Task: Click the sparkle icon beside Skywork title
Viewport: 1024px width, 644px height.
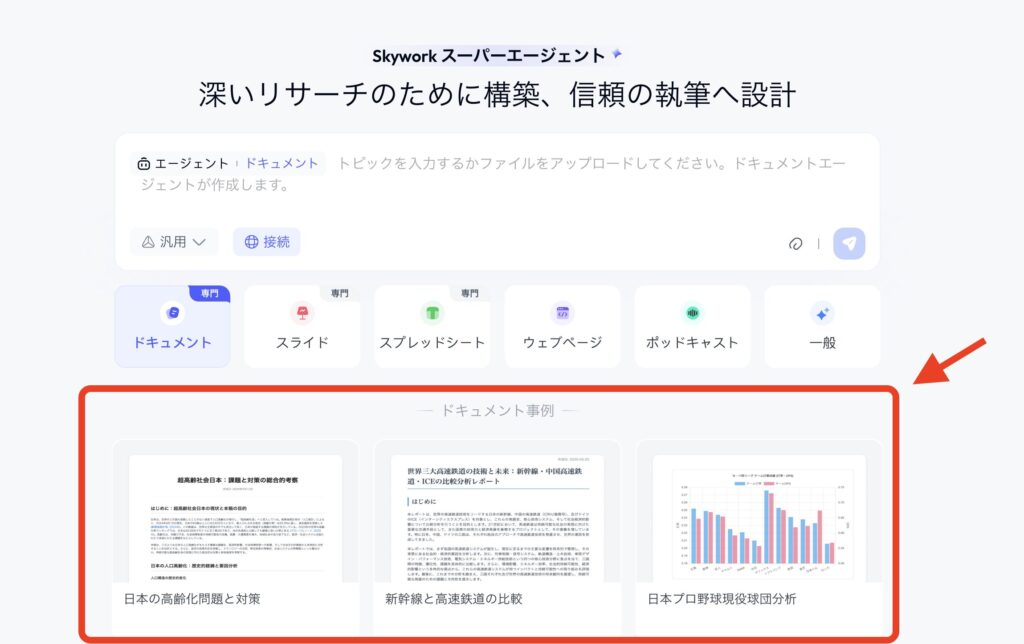Action: [616, 54]
